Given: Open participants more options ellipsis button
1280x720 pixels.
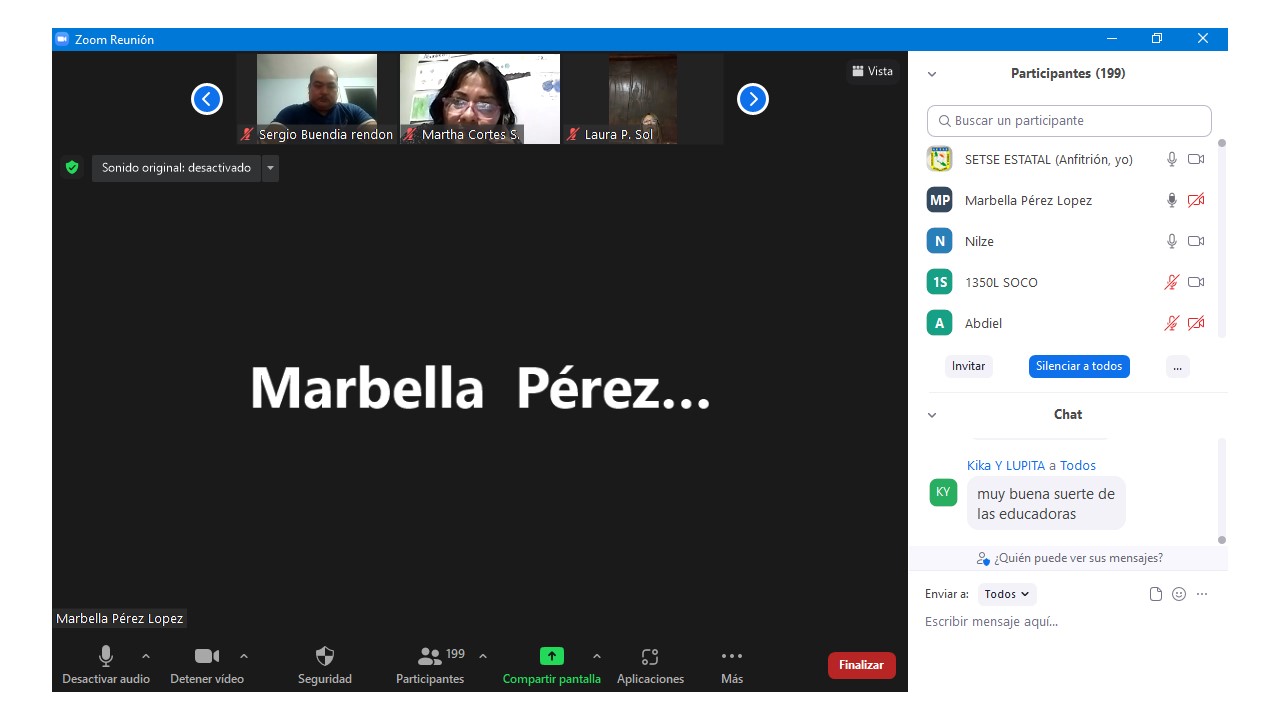Looking at the screenshot, I should coord(1177,366).
